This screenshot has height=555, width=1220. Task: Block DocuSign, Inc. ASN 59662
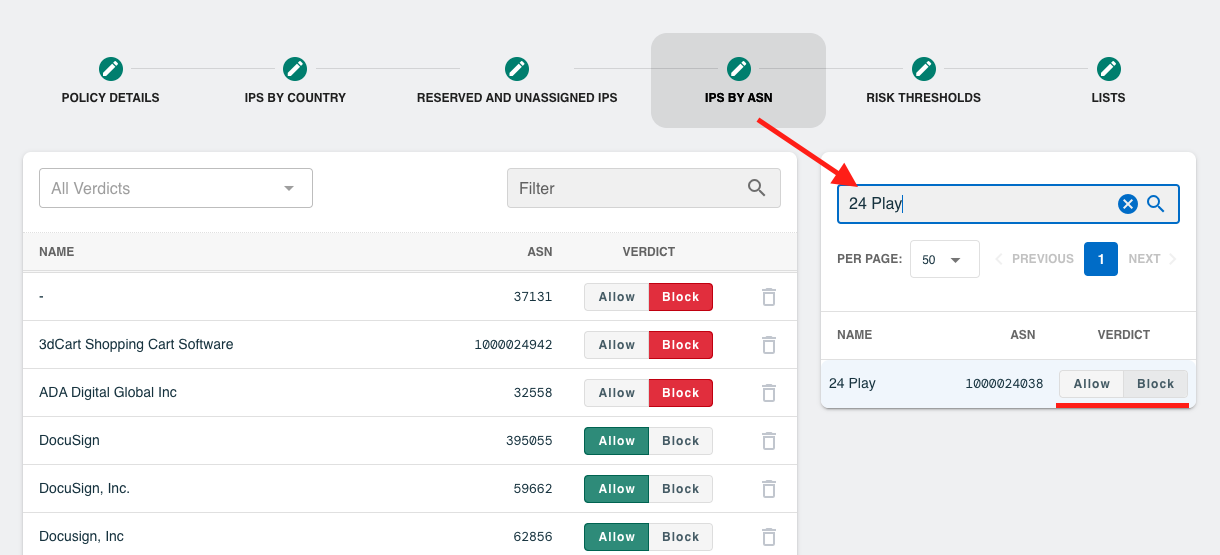point(681,489)
